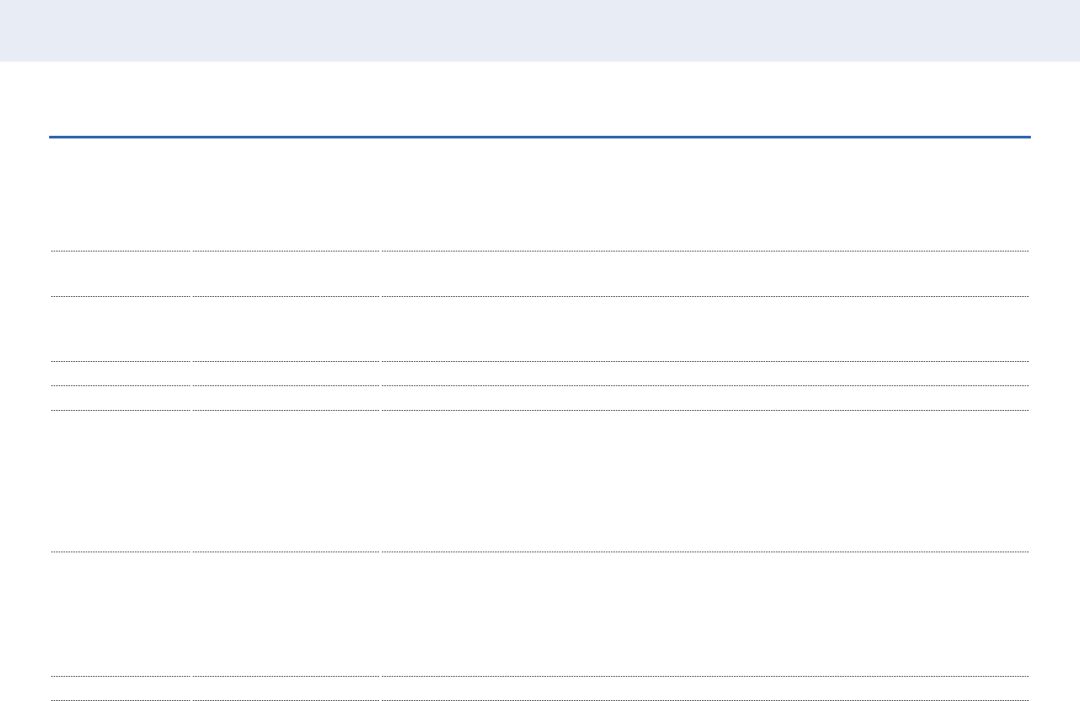Click the wide third column cell of the second row

(705, 274)
